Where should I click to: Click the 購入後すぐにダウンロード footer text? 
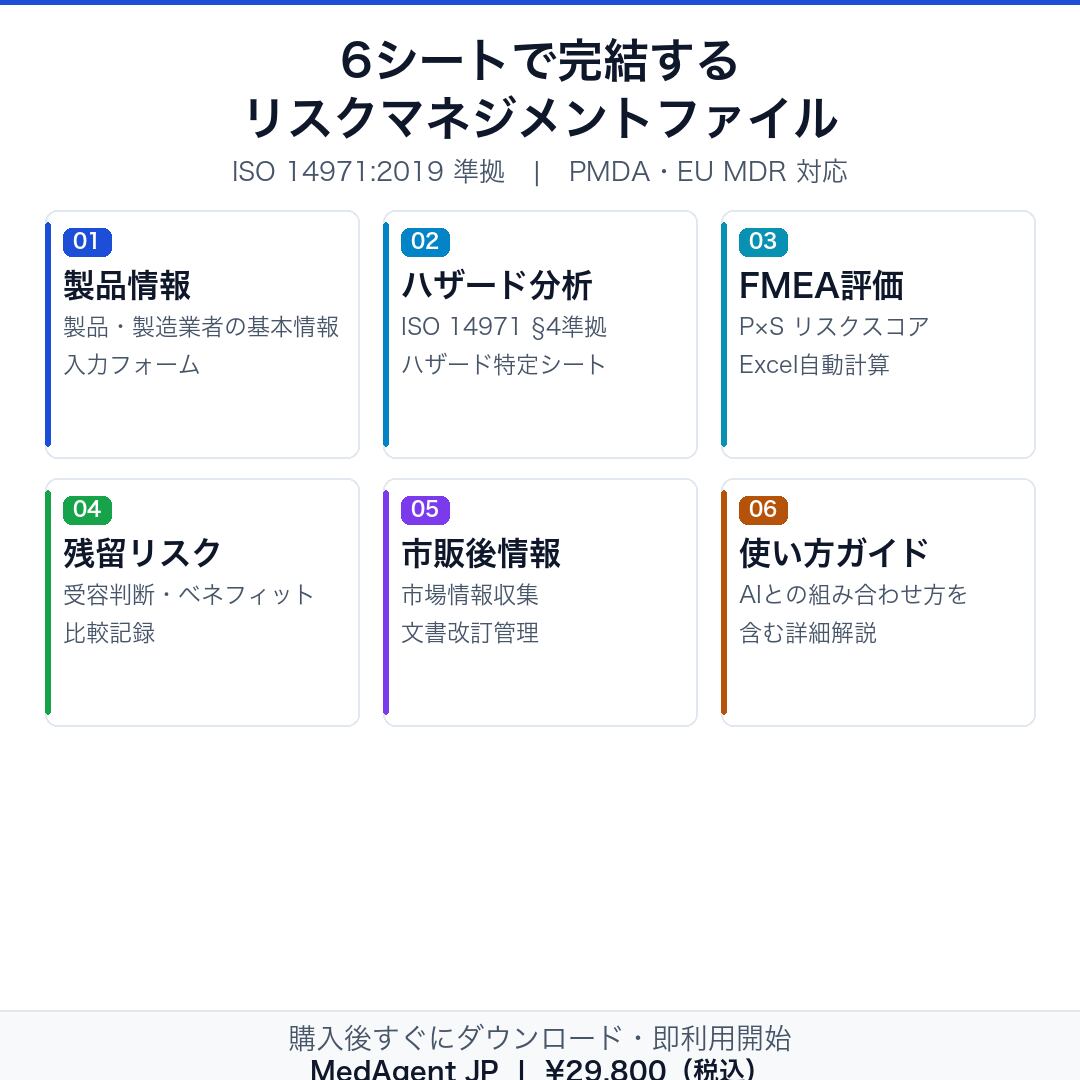pos(540,1038)
